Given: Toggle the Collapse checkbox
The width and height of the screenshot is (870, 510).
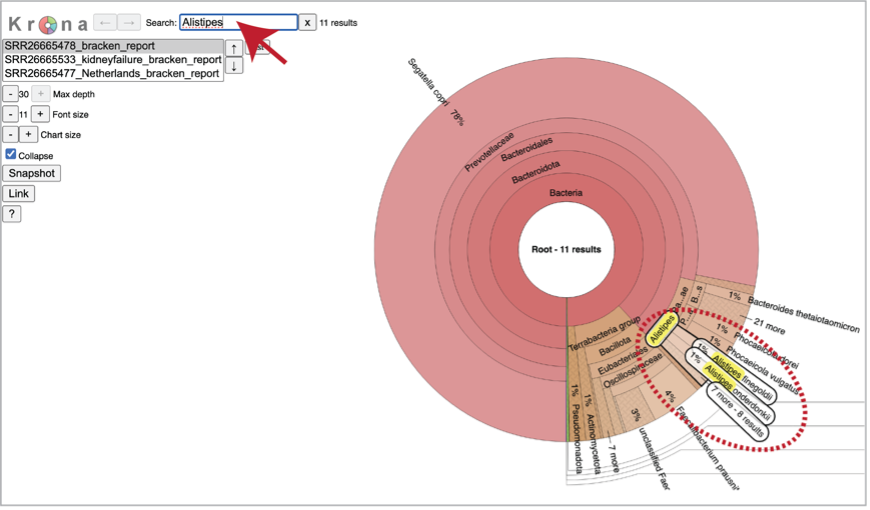Looking at the screenshot, I should pos(11,154).
